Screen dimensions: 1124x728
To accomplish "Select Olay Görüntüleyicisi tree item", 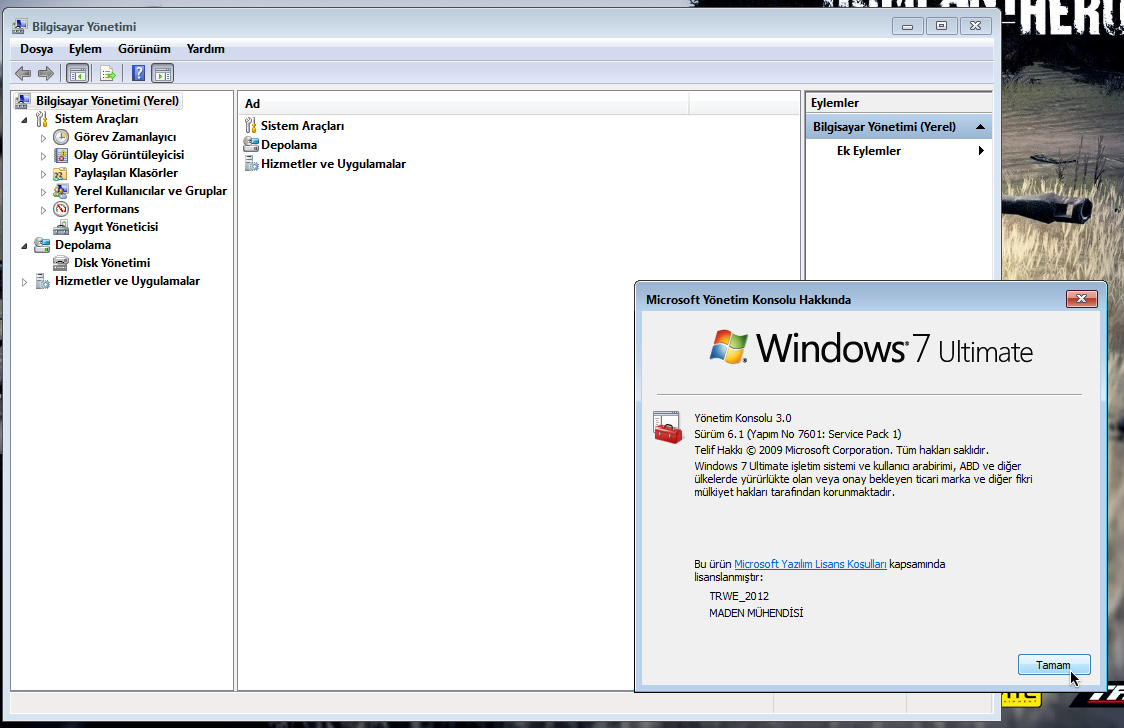I will tap(129, 155).
